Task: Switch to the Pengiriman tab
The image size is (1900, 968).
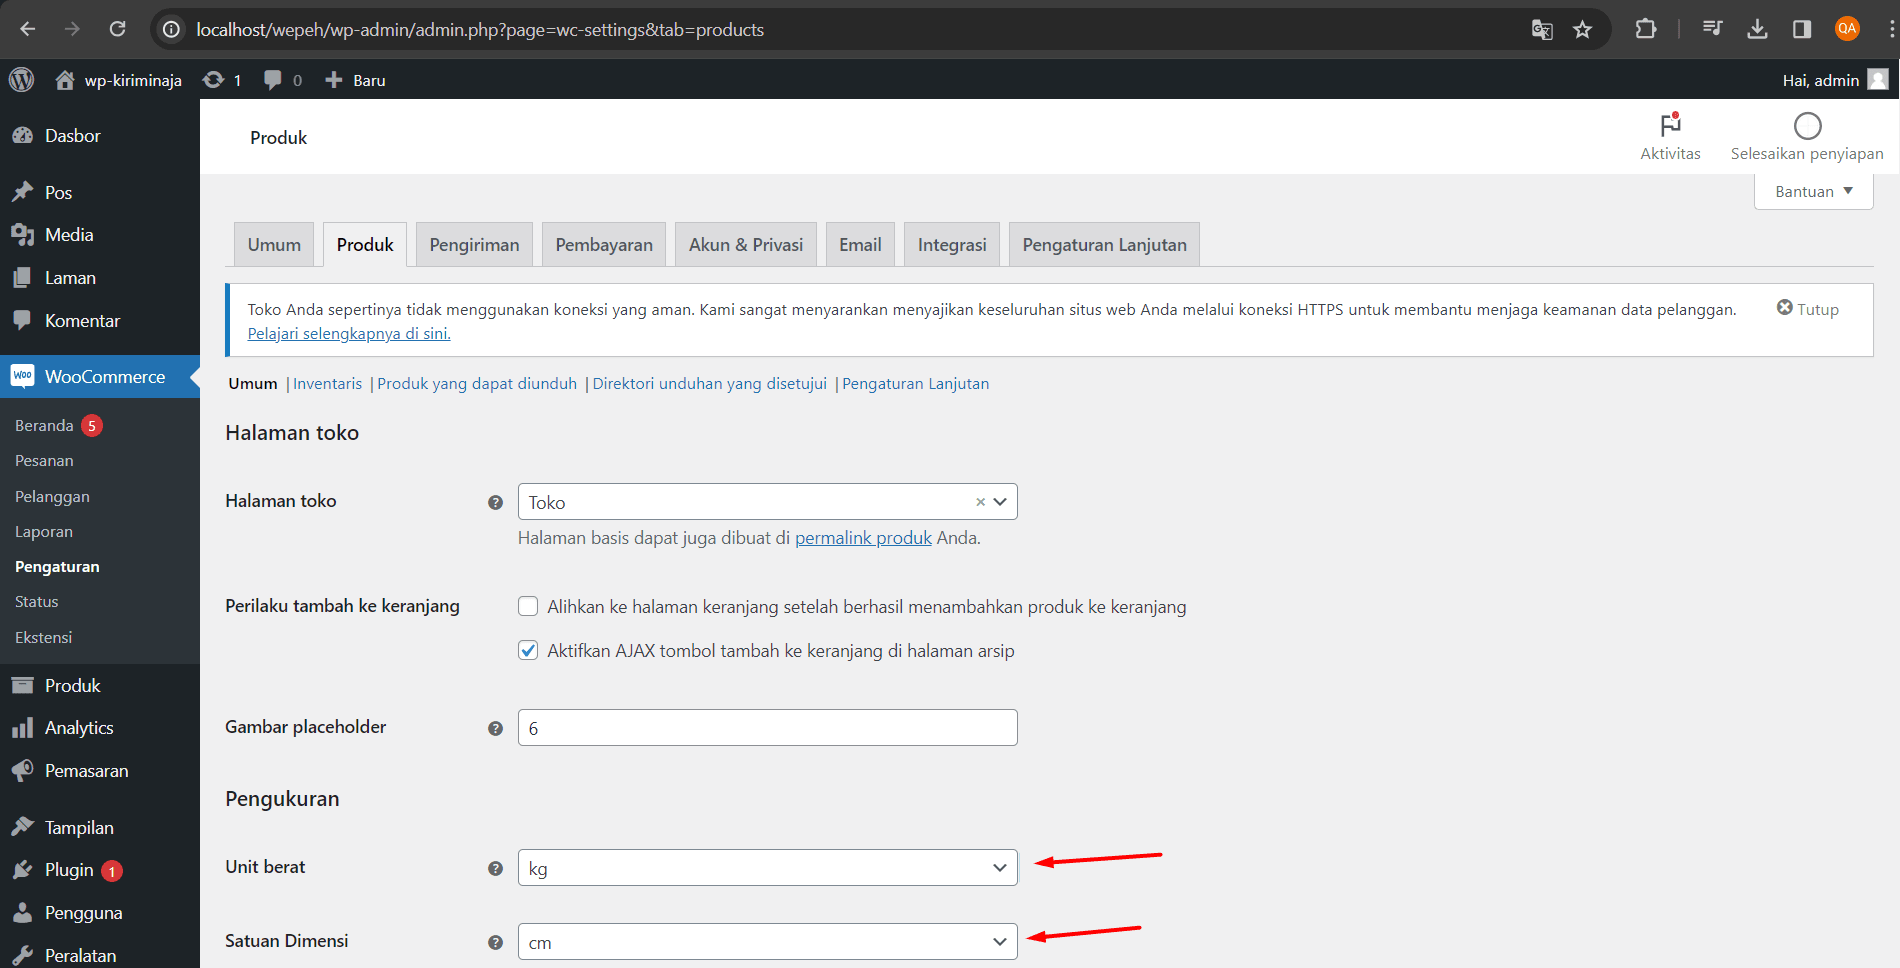Action: point(474,244)
